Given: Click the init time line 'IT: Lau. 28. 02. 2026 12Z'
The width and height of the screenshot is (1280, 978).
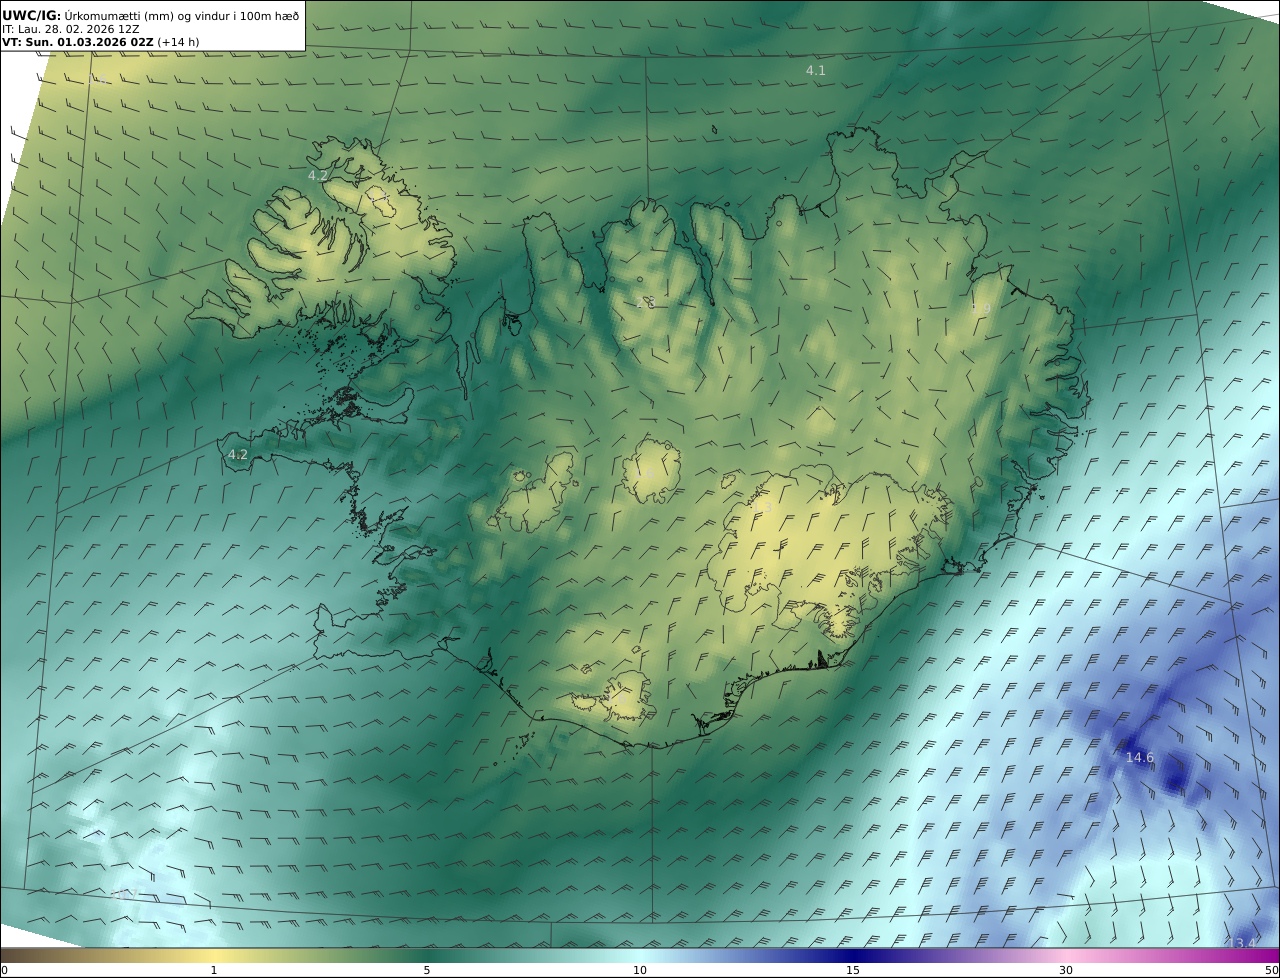Looking at the screenshot, I should pyautogui.click(x=70, y=29).
